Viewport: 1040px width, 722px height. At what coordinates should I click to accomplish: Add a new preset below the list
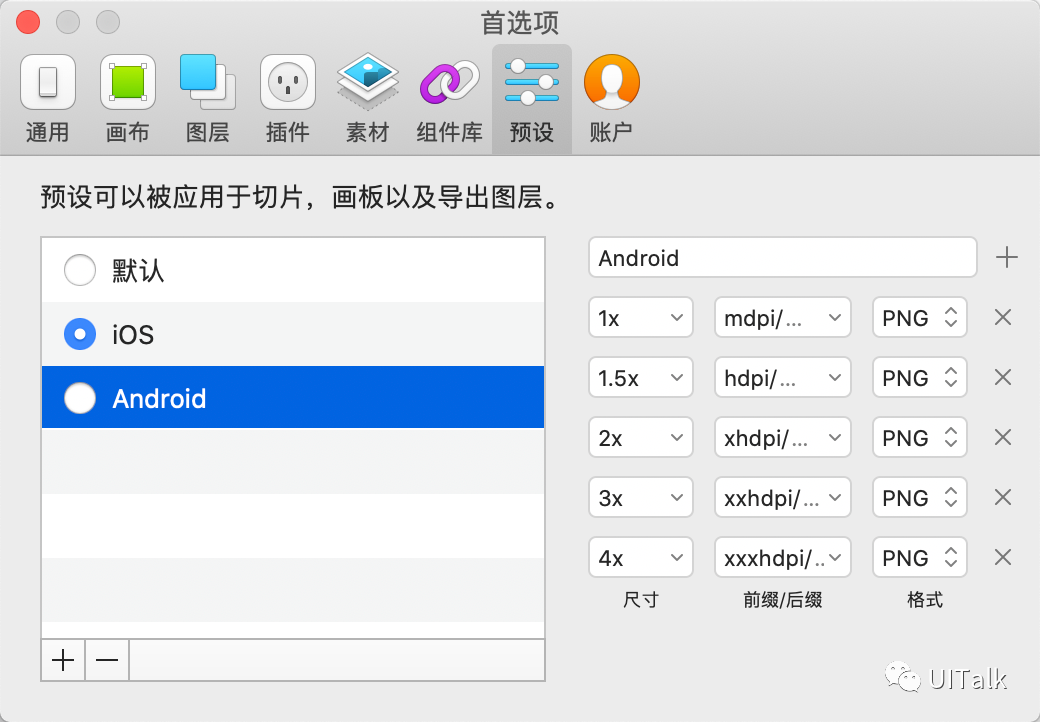(x=63, y=660)
